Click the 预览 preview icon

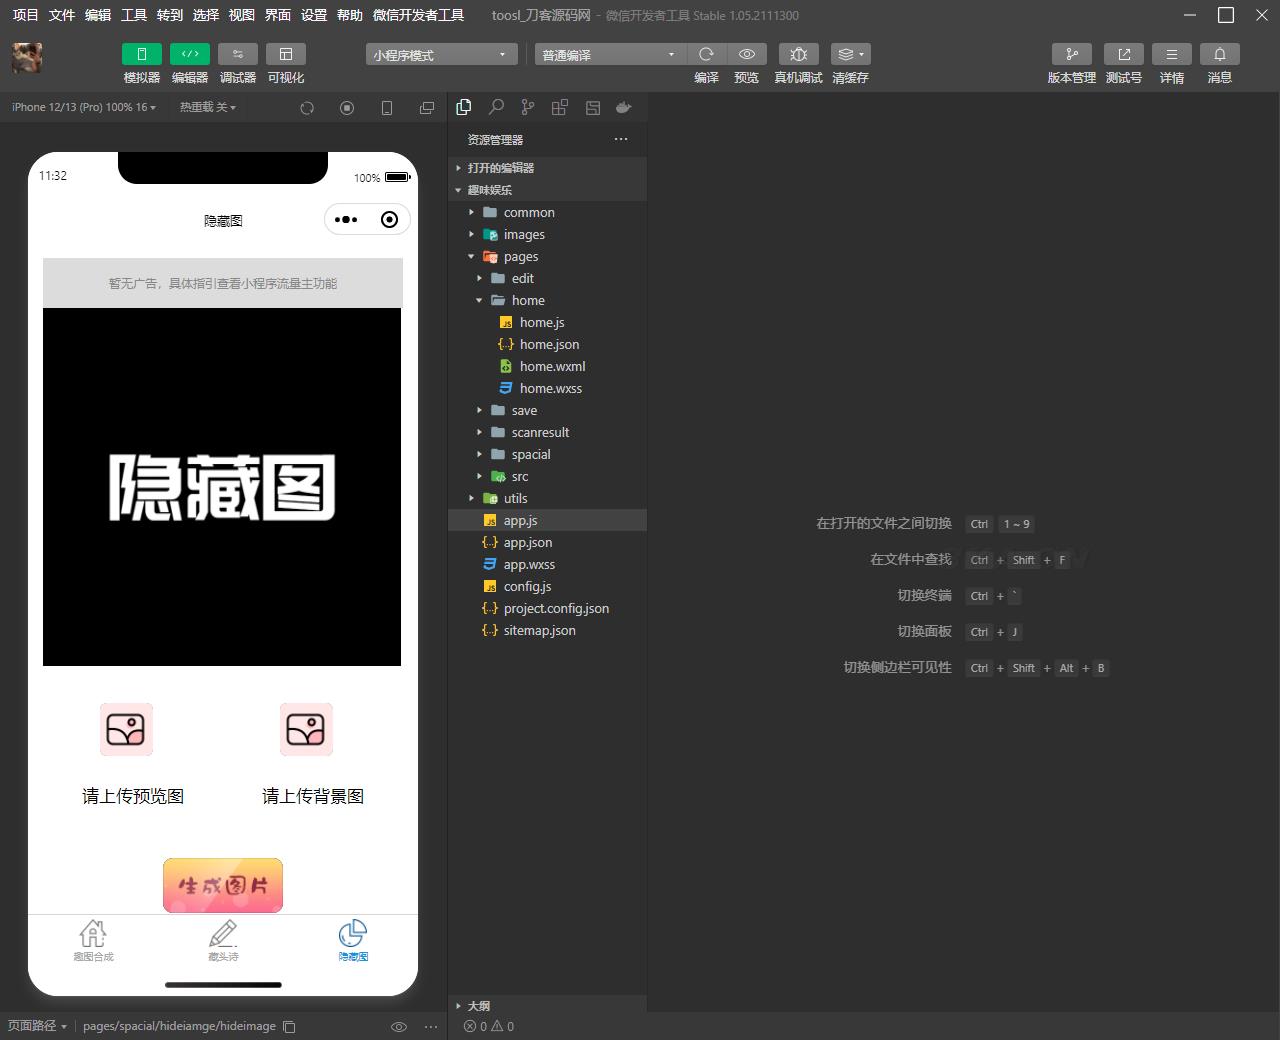coord(746,54)
